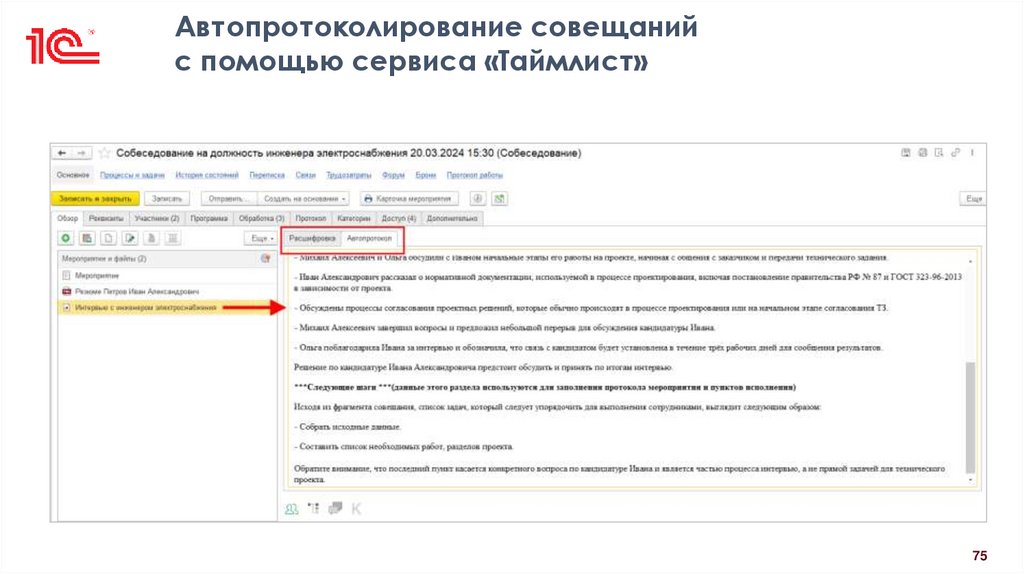Switch to the Обзор tab
This screenshot has height=574, width=1024.
pyautogui.click(x=67, y=219)
